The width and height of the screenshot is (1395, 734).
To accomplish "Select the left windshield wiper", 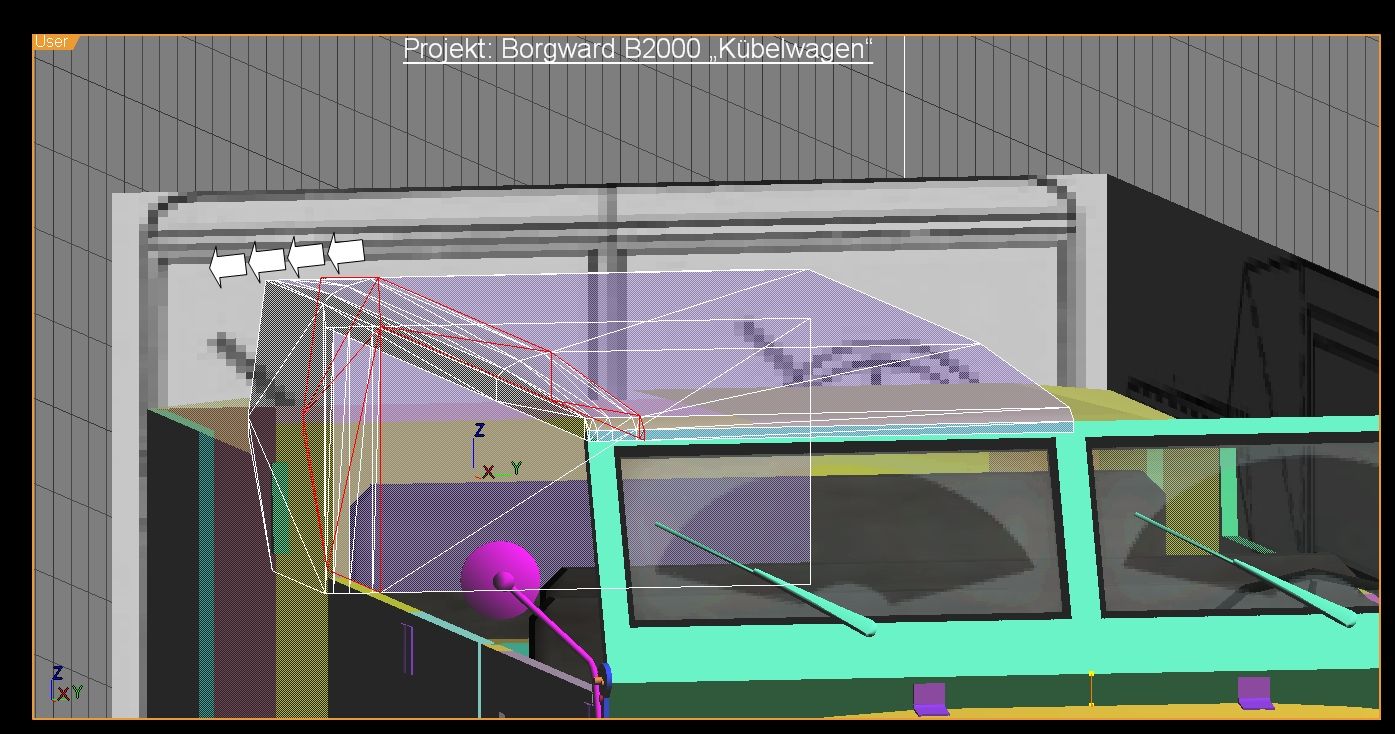I will point(764,577).
